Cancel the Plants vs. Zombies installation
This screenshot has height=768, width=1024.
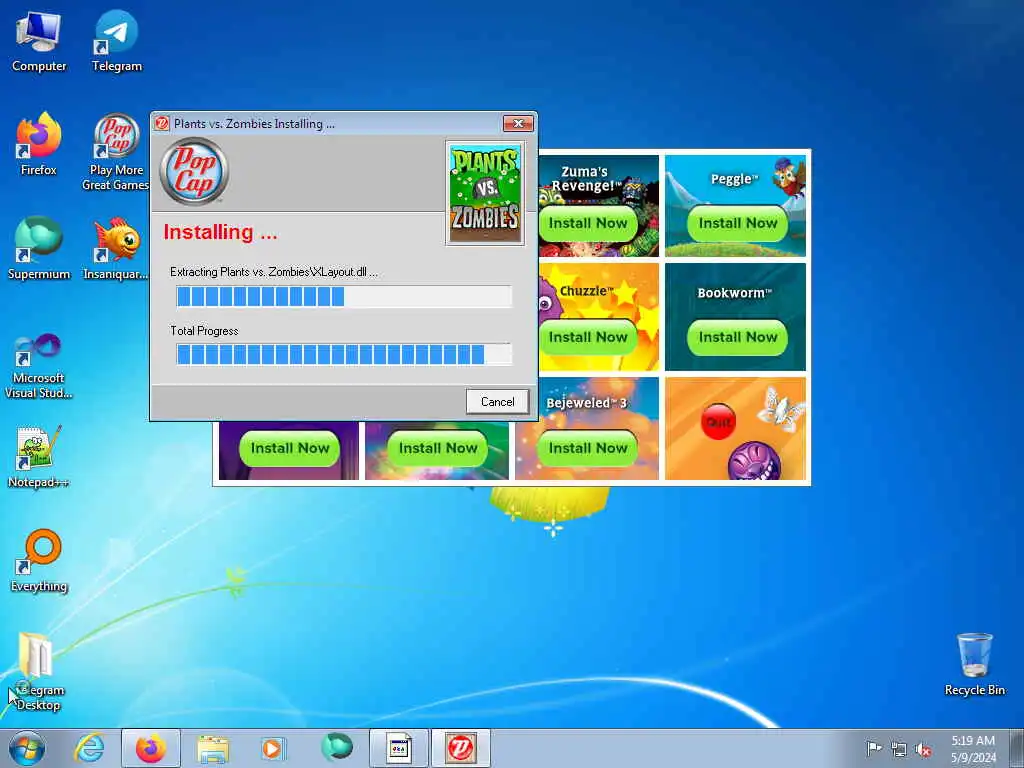click(x=497, y=402)
